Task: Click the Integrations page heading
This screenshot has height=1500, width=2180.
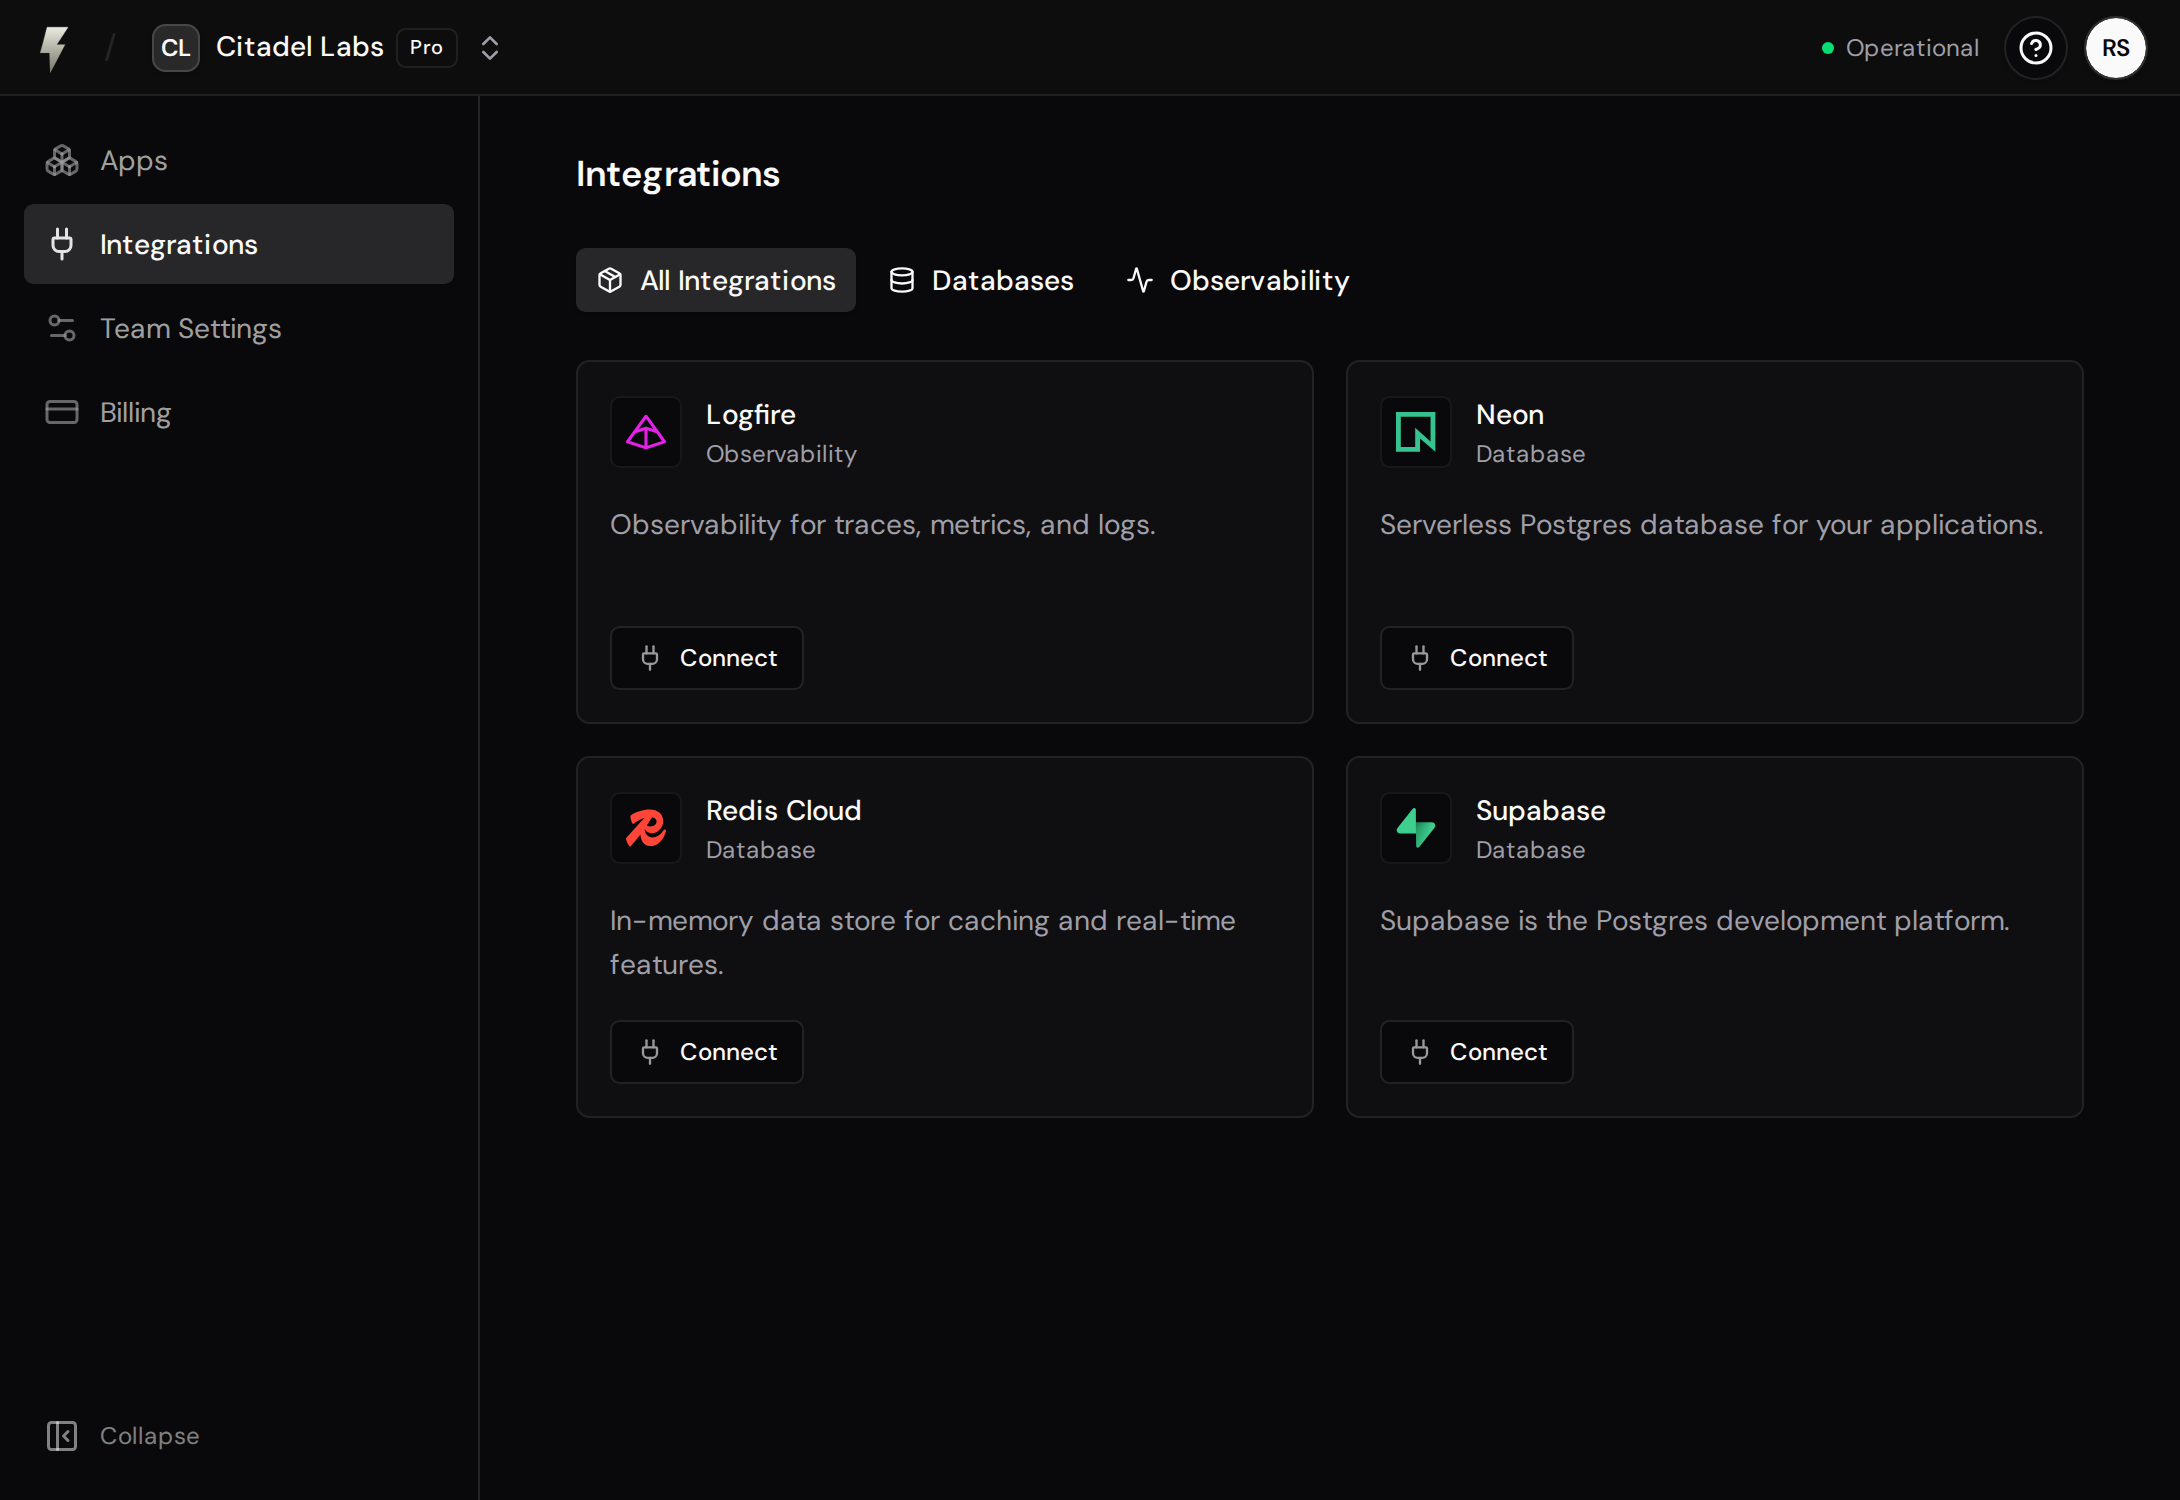Action: click(x=678, y=174)
